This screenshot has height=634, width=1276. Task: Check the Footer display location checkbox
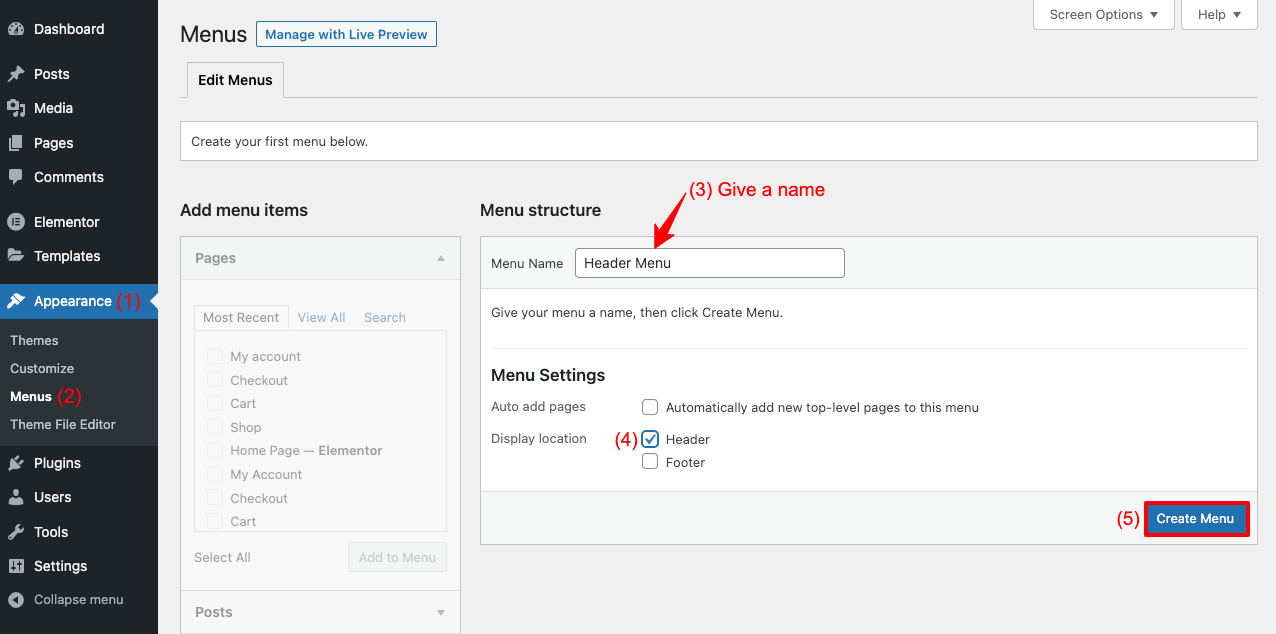click(650, 462)
